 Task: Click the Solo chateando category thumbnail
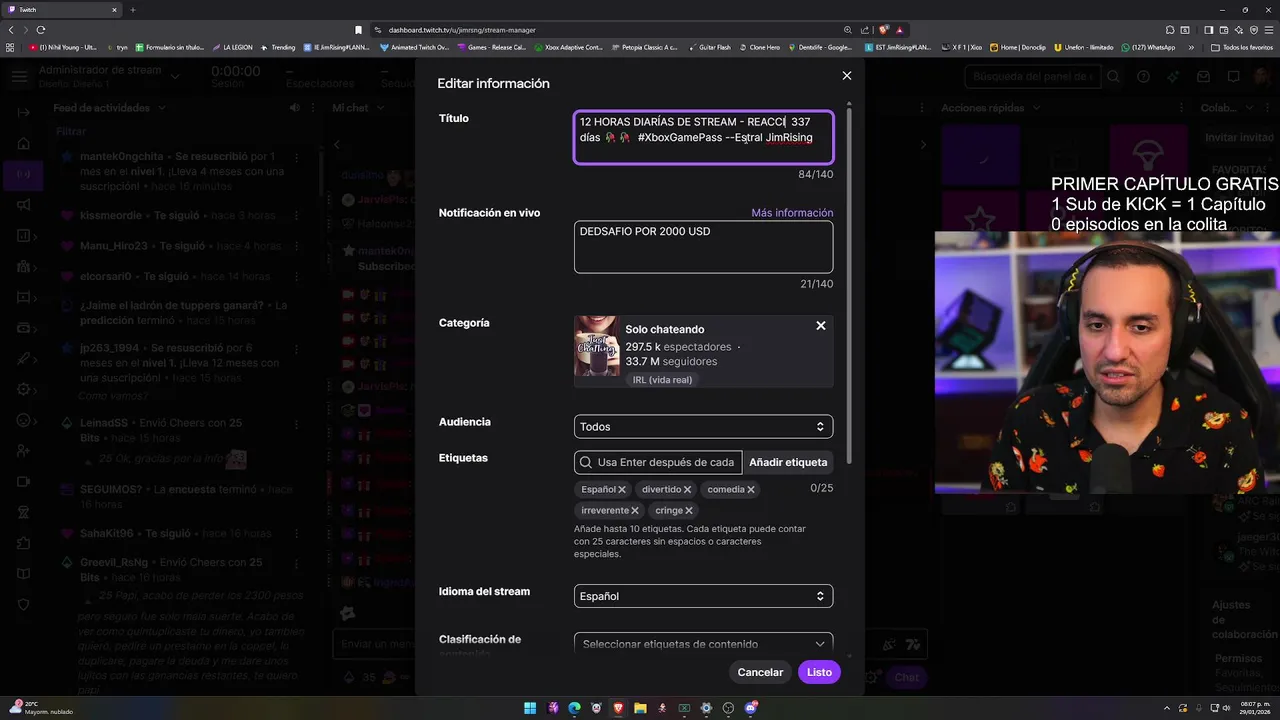[x=596, y=346]
